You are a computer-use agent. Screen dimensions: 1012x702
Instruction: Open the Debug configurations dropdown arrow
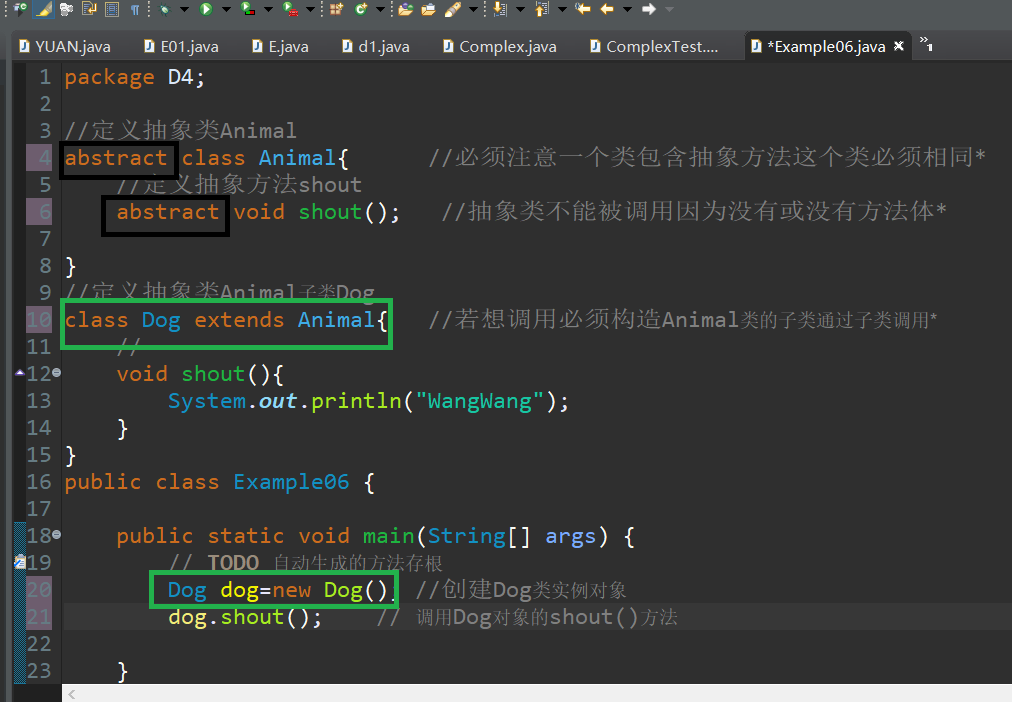tap(184, 9)
